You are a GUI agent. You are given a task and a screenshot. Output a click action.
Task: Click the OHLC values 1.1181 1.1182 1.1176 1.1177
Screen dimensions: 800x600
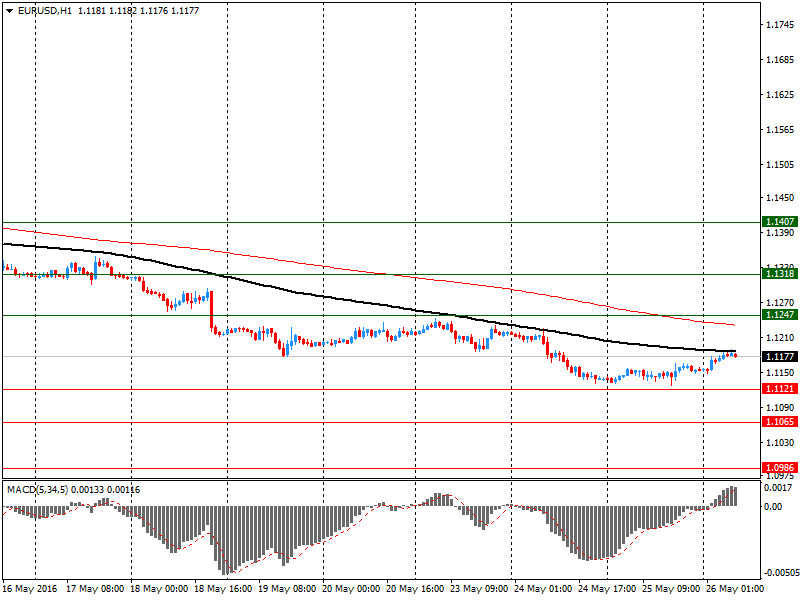click(138, 11)
